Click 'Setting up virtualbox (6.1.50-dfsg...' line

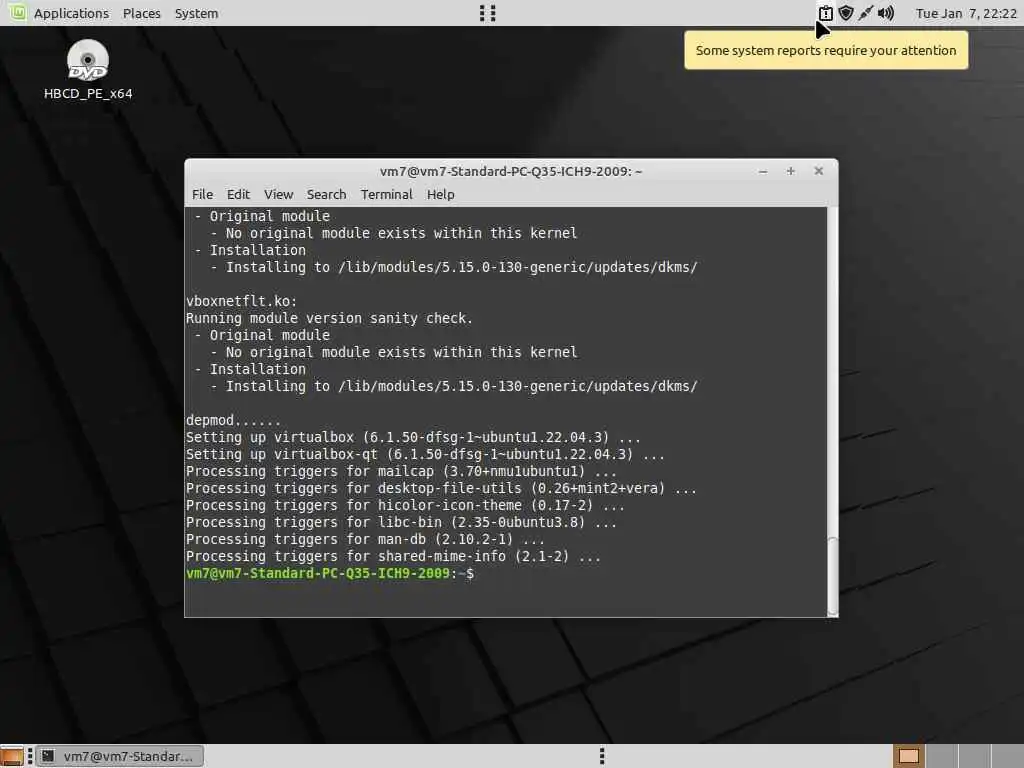[x=413, y=437]
